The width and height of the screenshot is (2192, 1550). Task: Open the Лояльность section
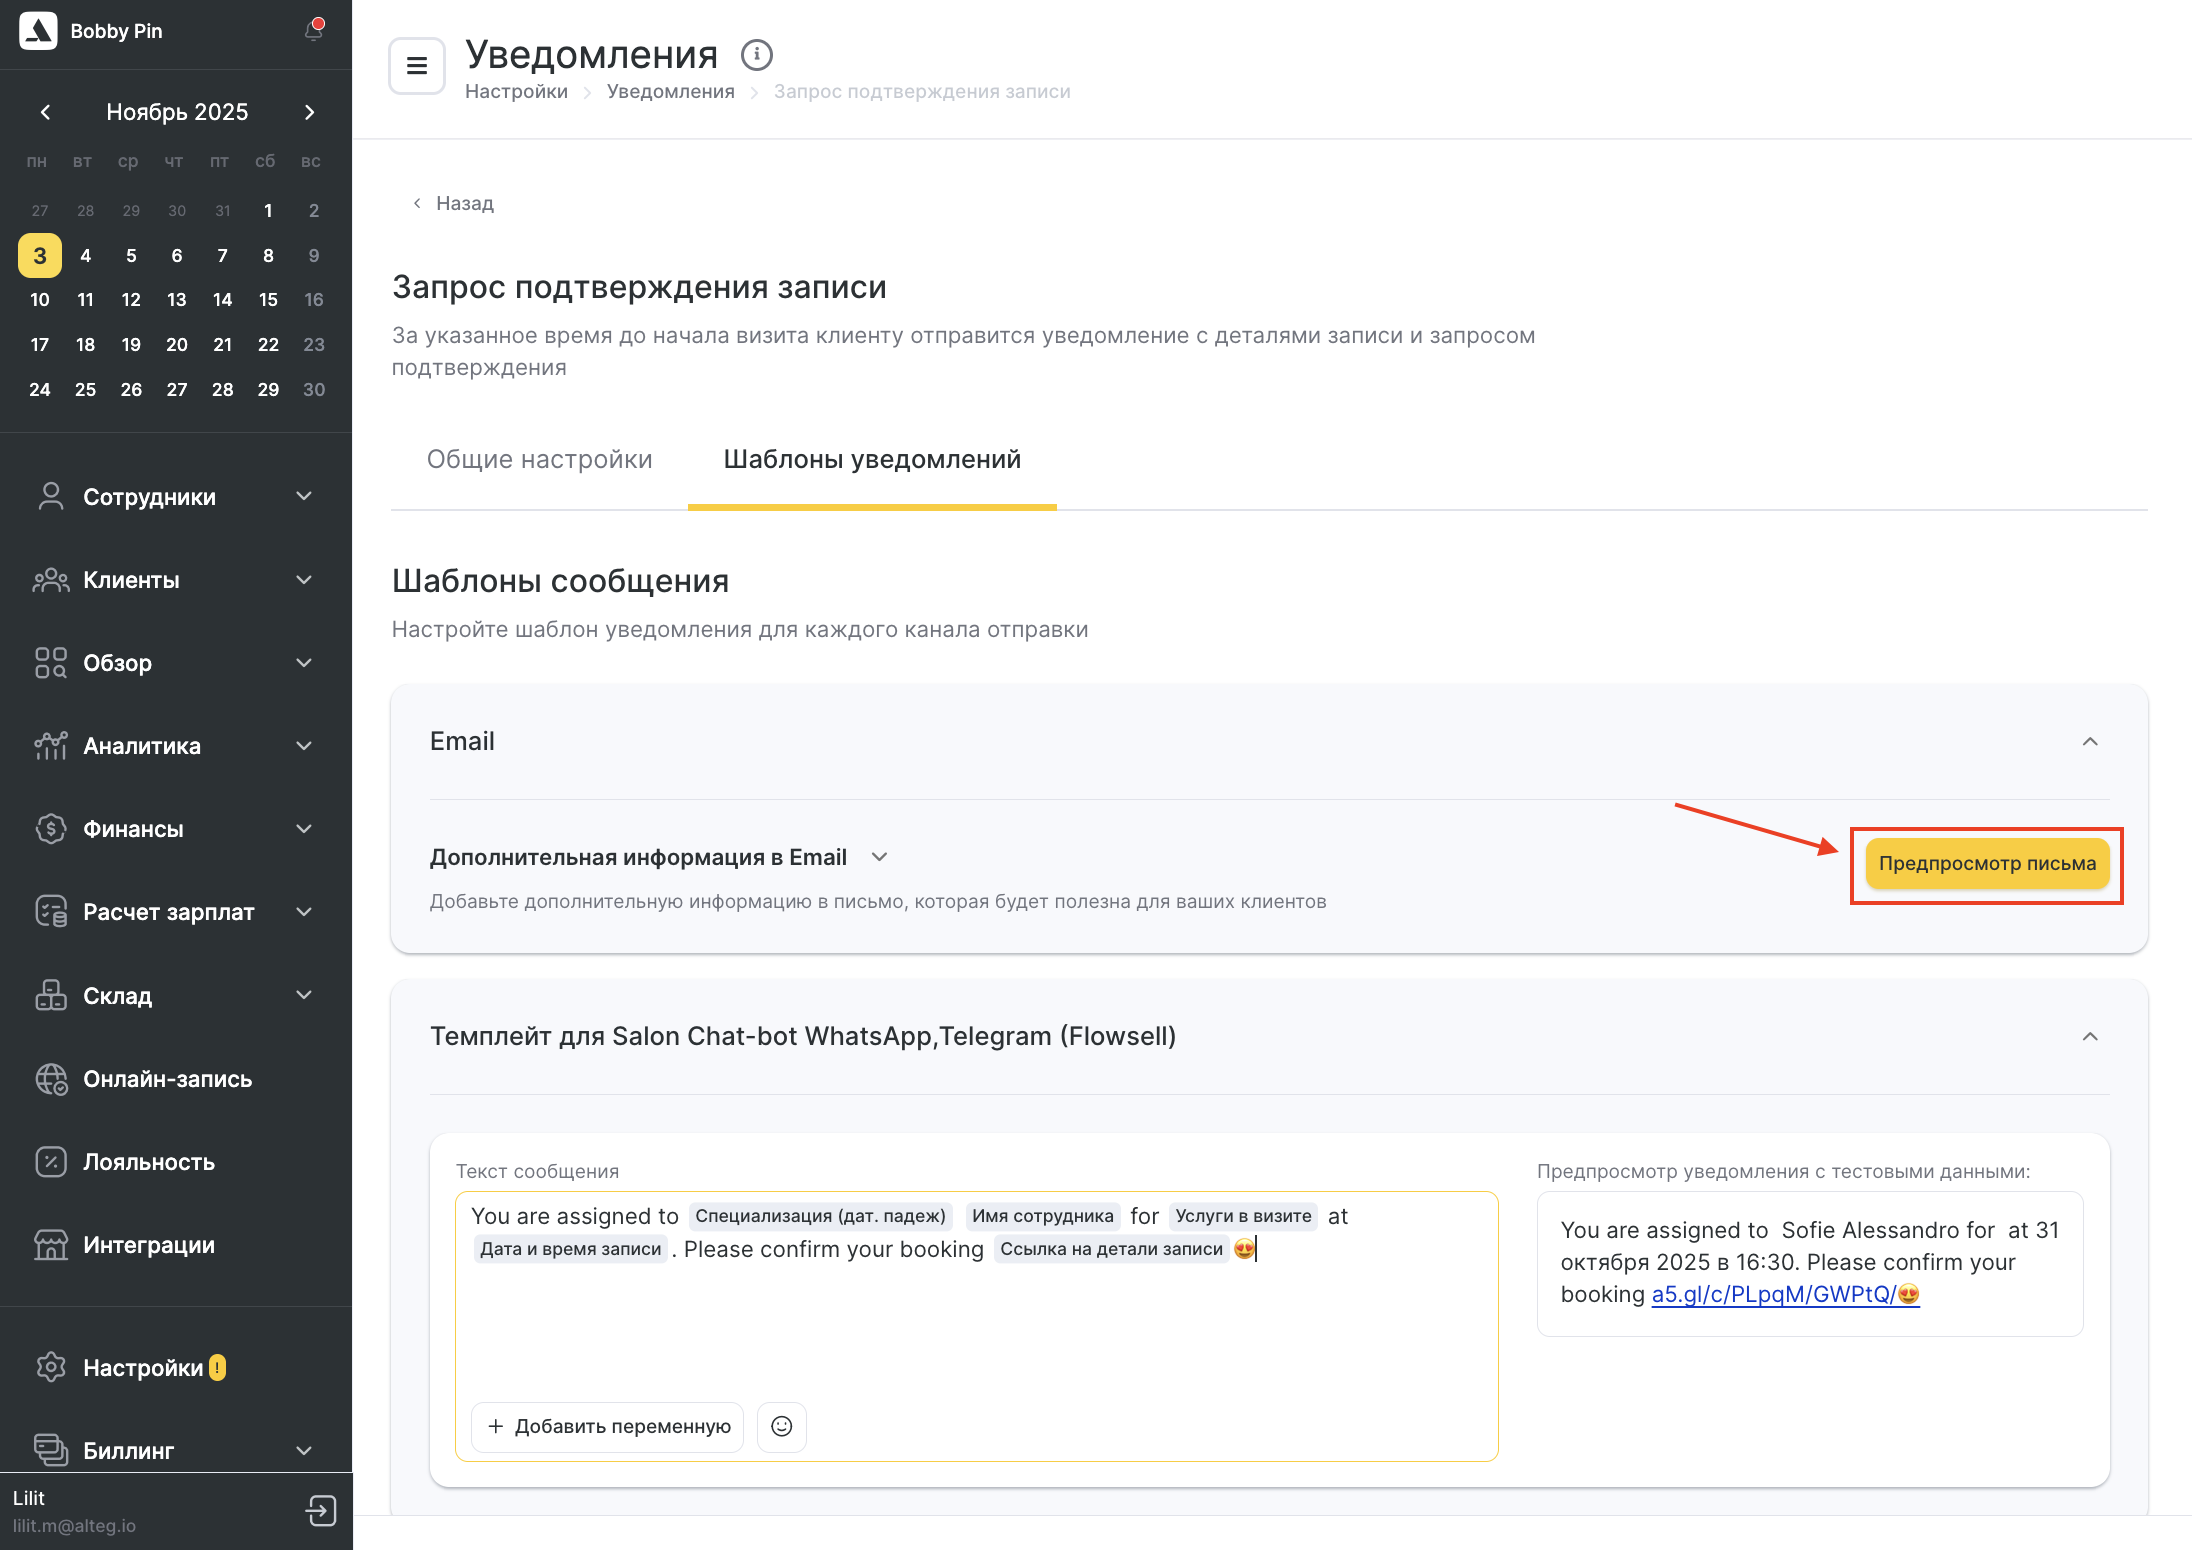(x=149, y=1162)
